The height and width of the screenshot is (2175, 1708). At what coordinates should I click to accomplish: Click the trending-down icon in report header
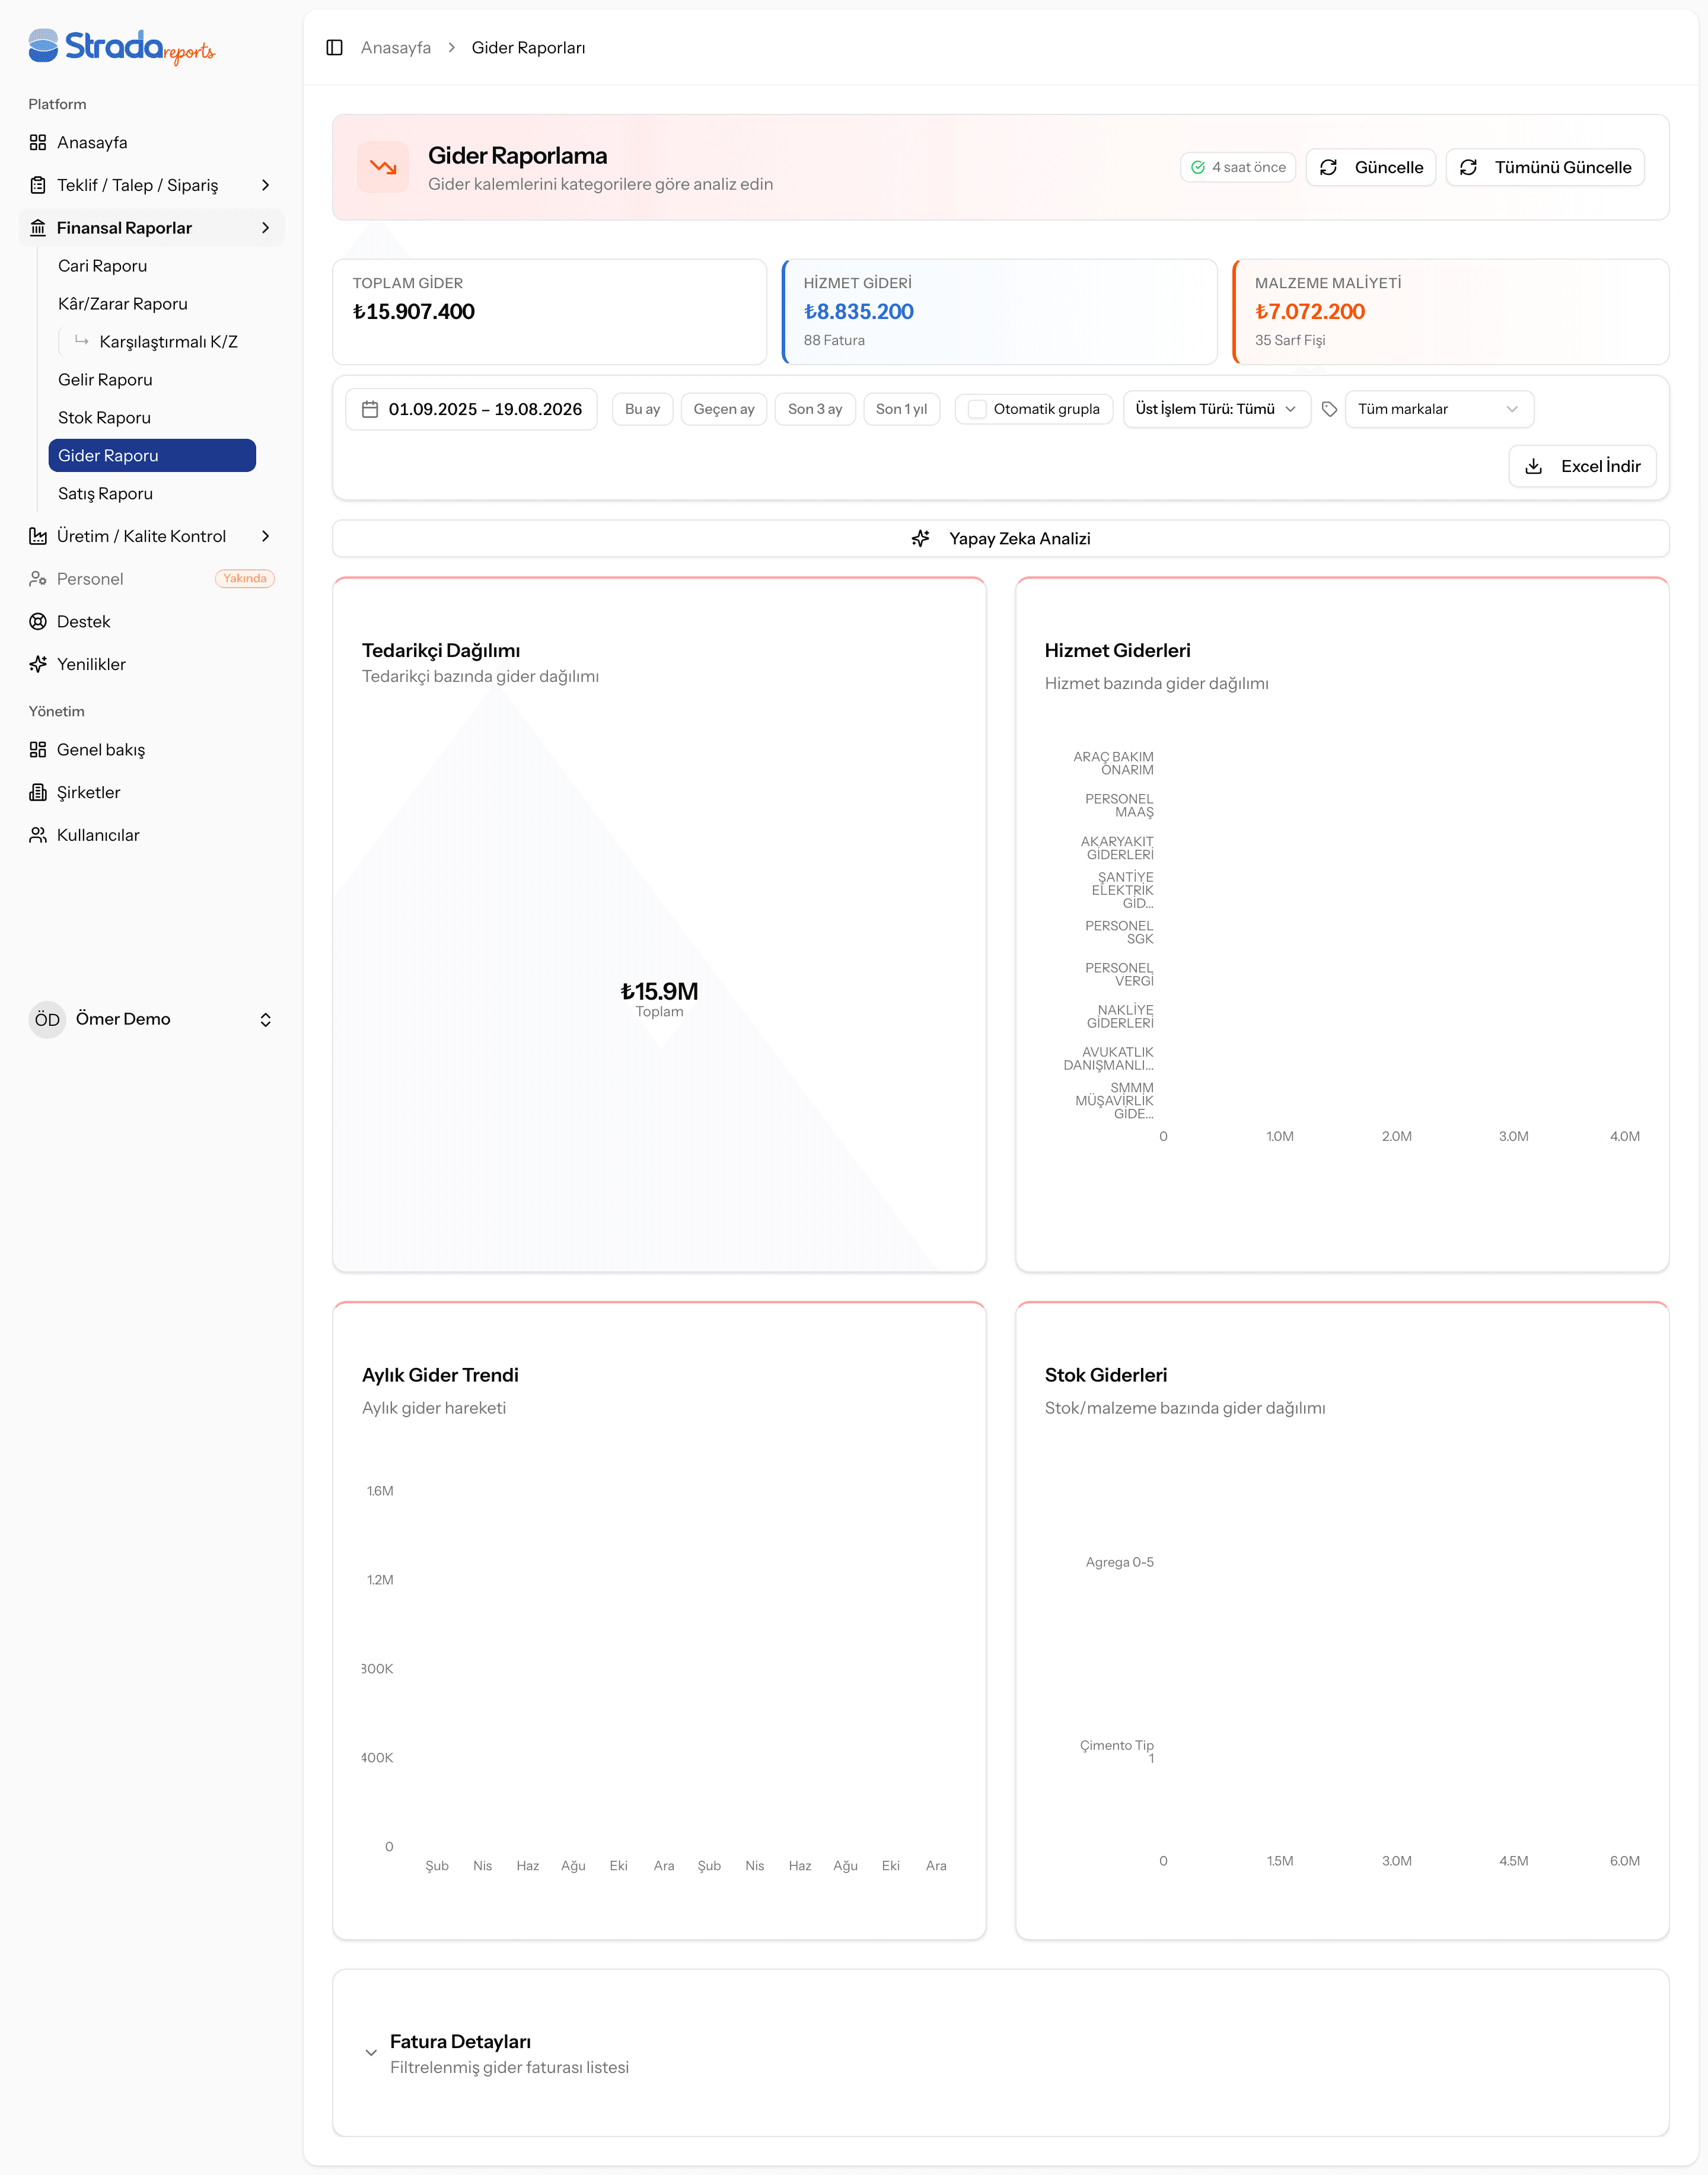click(383, 168)
